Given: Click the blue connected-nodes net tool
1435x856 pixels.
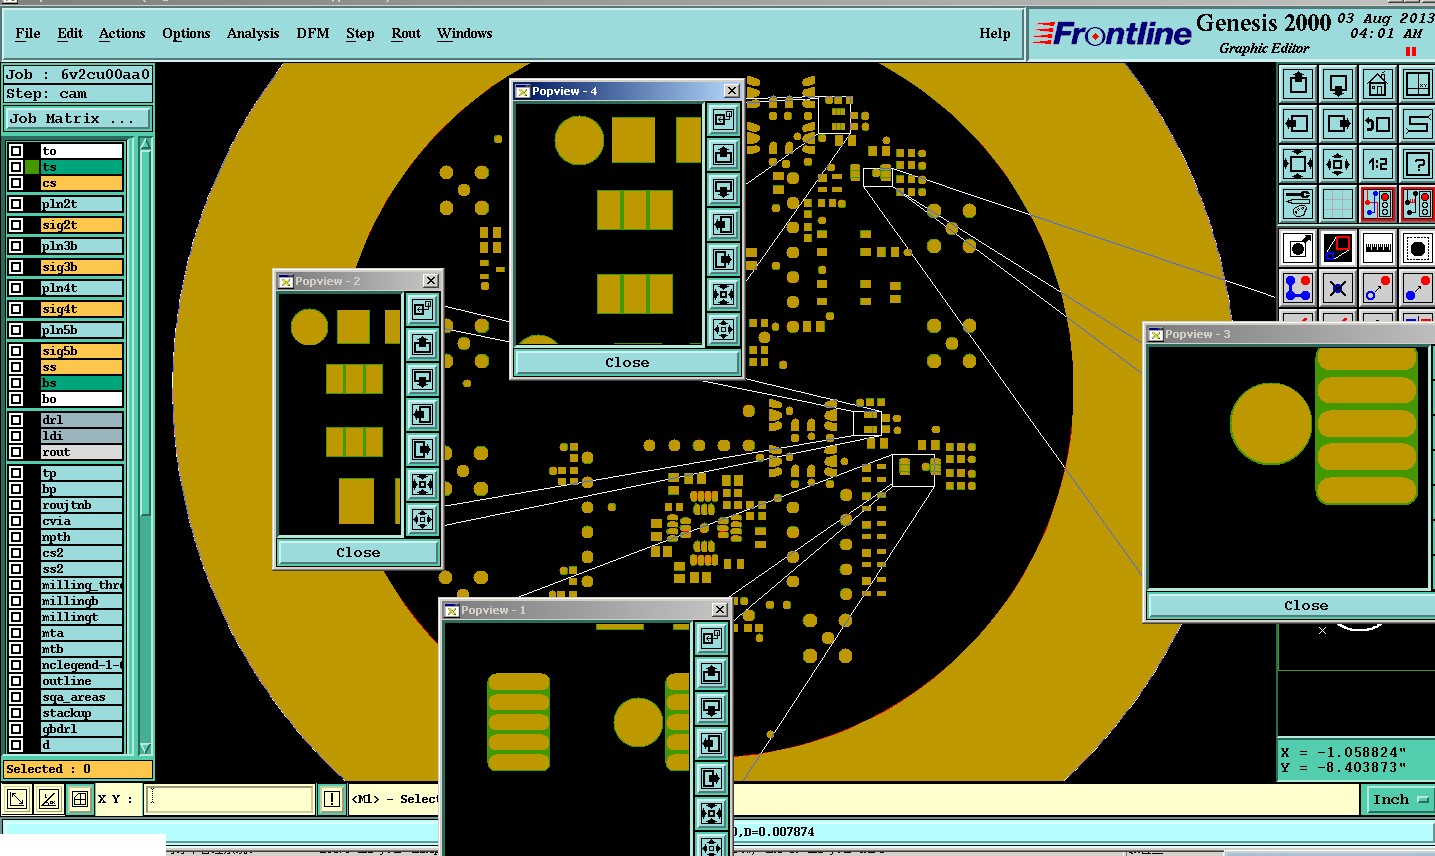Looking at the screenshot, I should (x=1298, y=288).
